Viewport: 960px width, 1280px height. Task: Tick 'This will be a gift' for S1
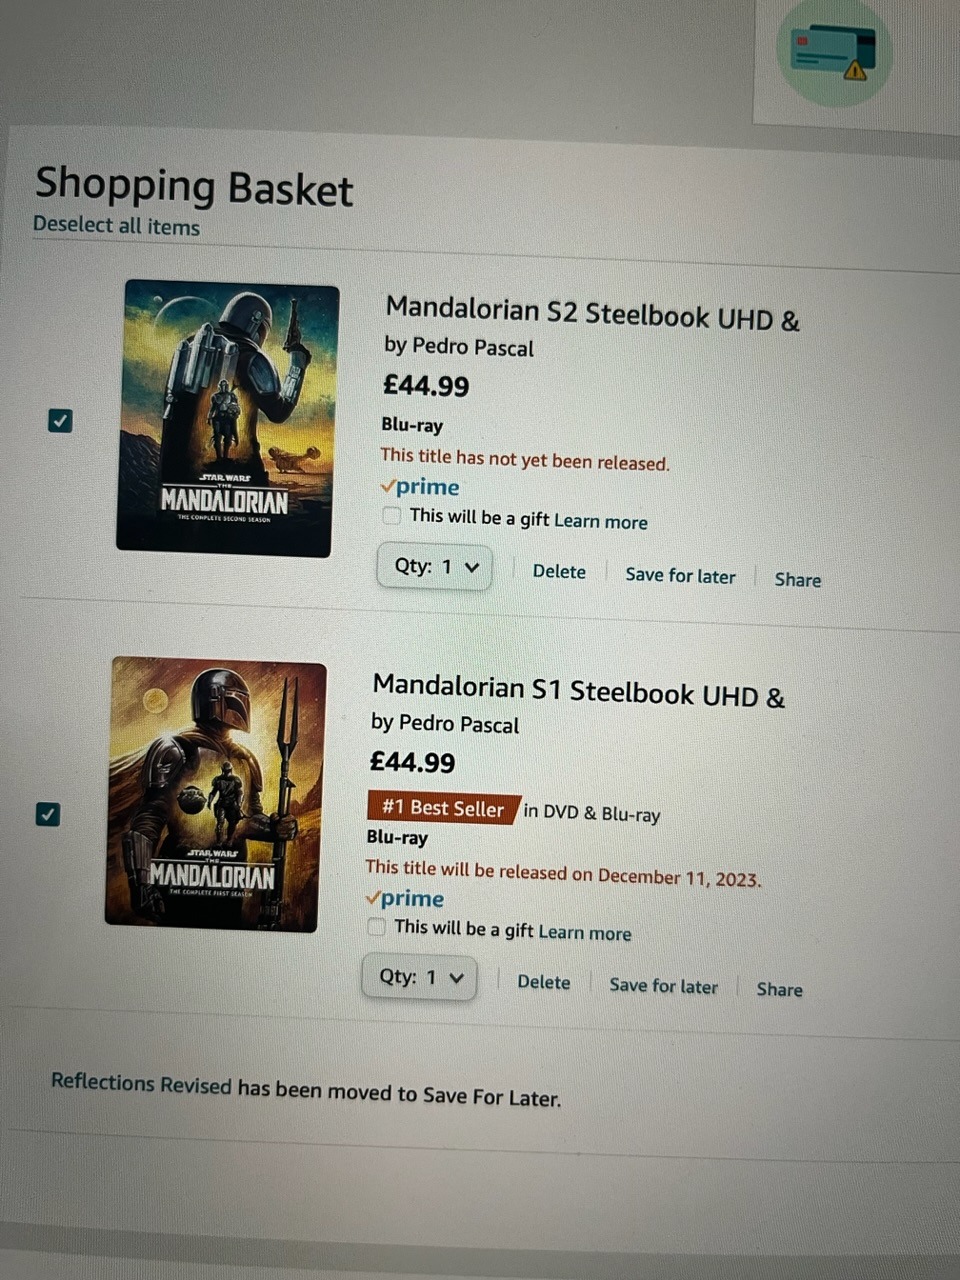pos(377,927)
